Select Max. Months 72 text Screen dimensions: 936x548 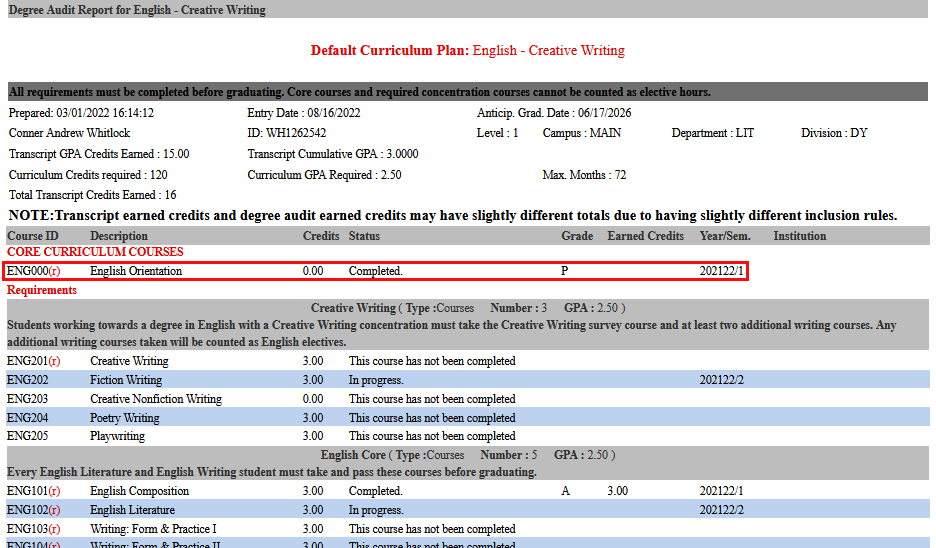(x=584, y=175)
